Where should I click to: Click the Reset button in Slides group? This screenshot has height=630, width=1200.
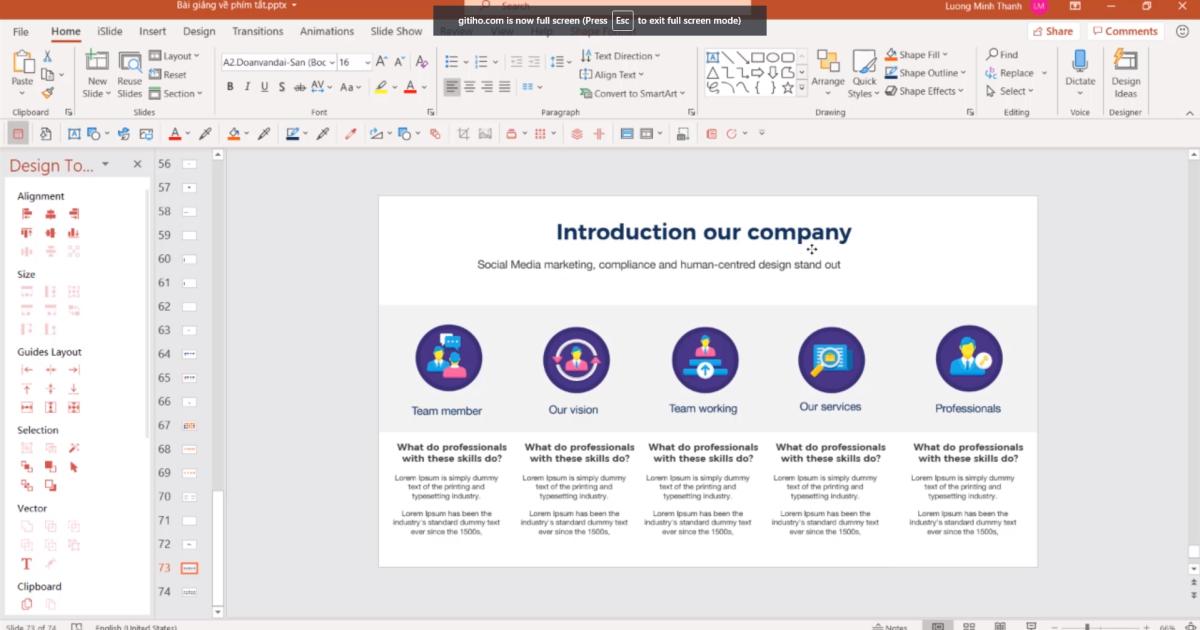click(x=172, y=74)
